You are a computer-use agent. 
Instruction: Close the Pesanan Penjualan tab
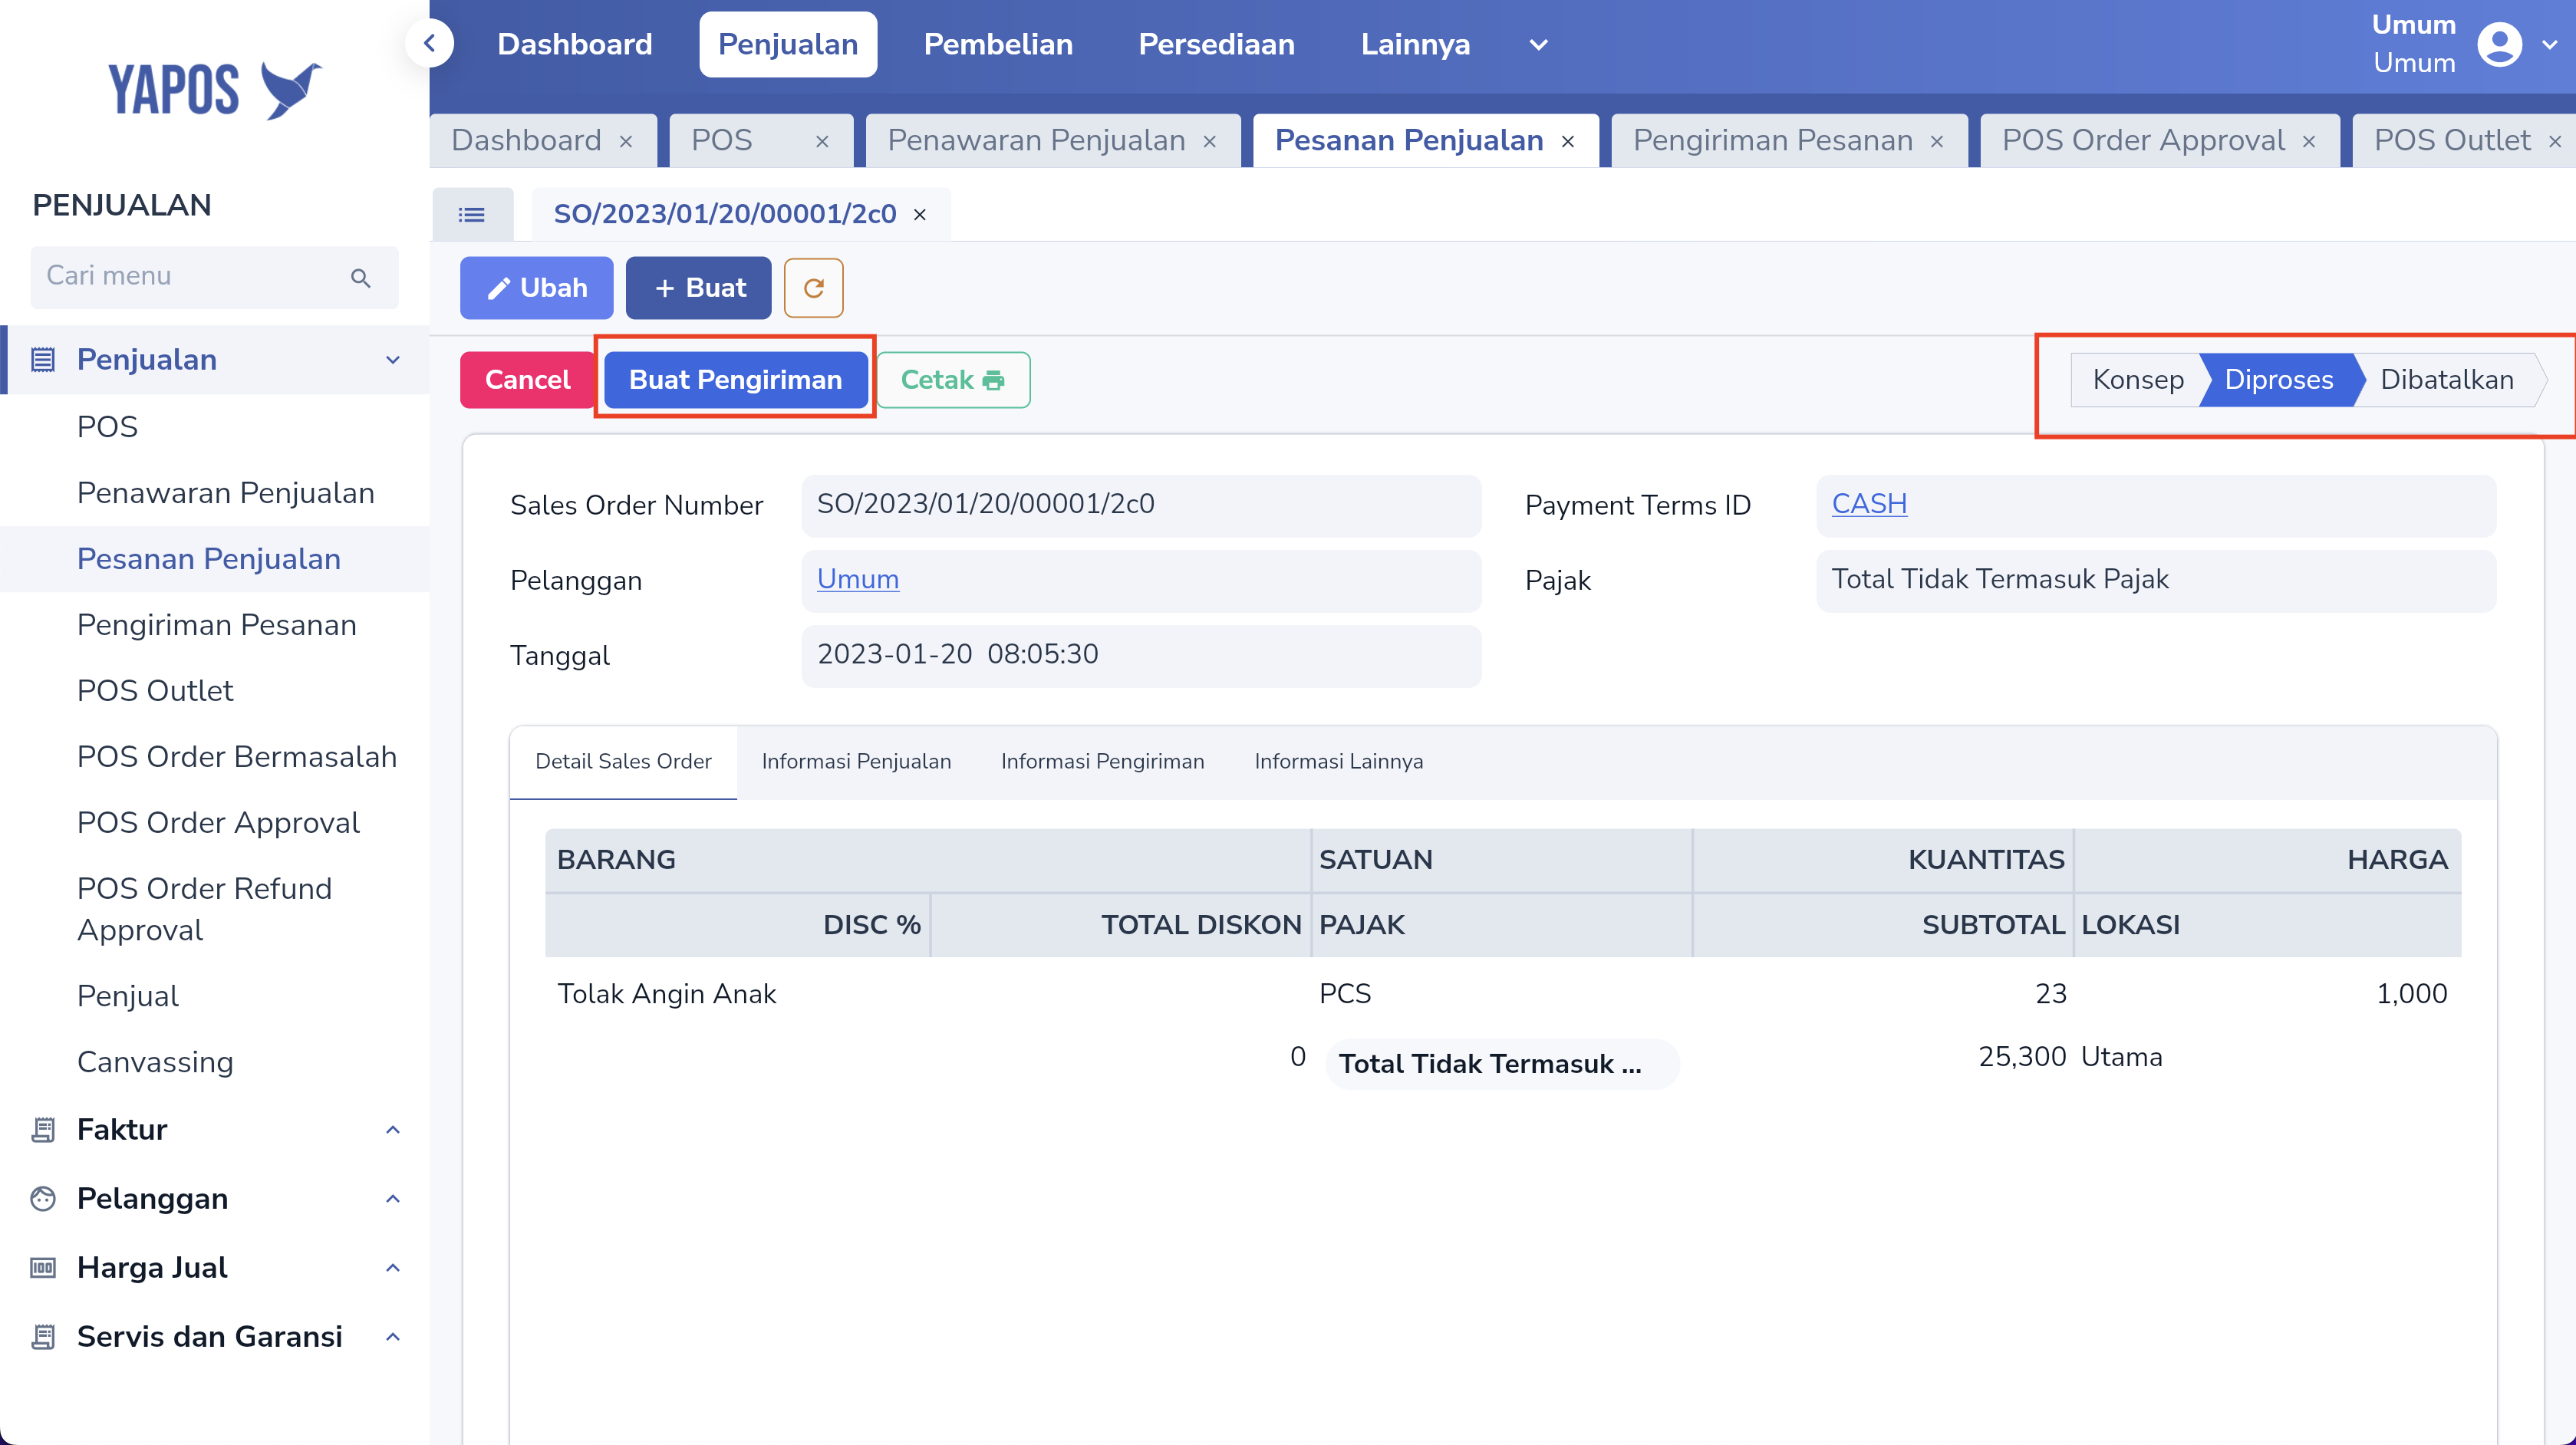pyautogui.click(x=1568, y=142)
